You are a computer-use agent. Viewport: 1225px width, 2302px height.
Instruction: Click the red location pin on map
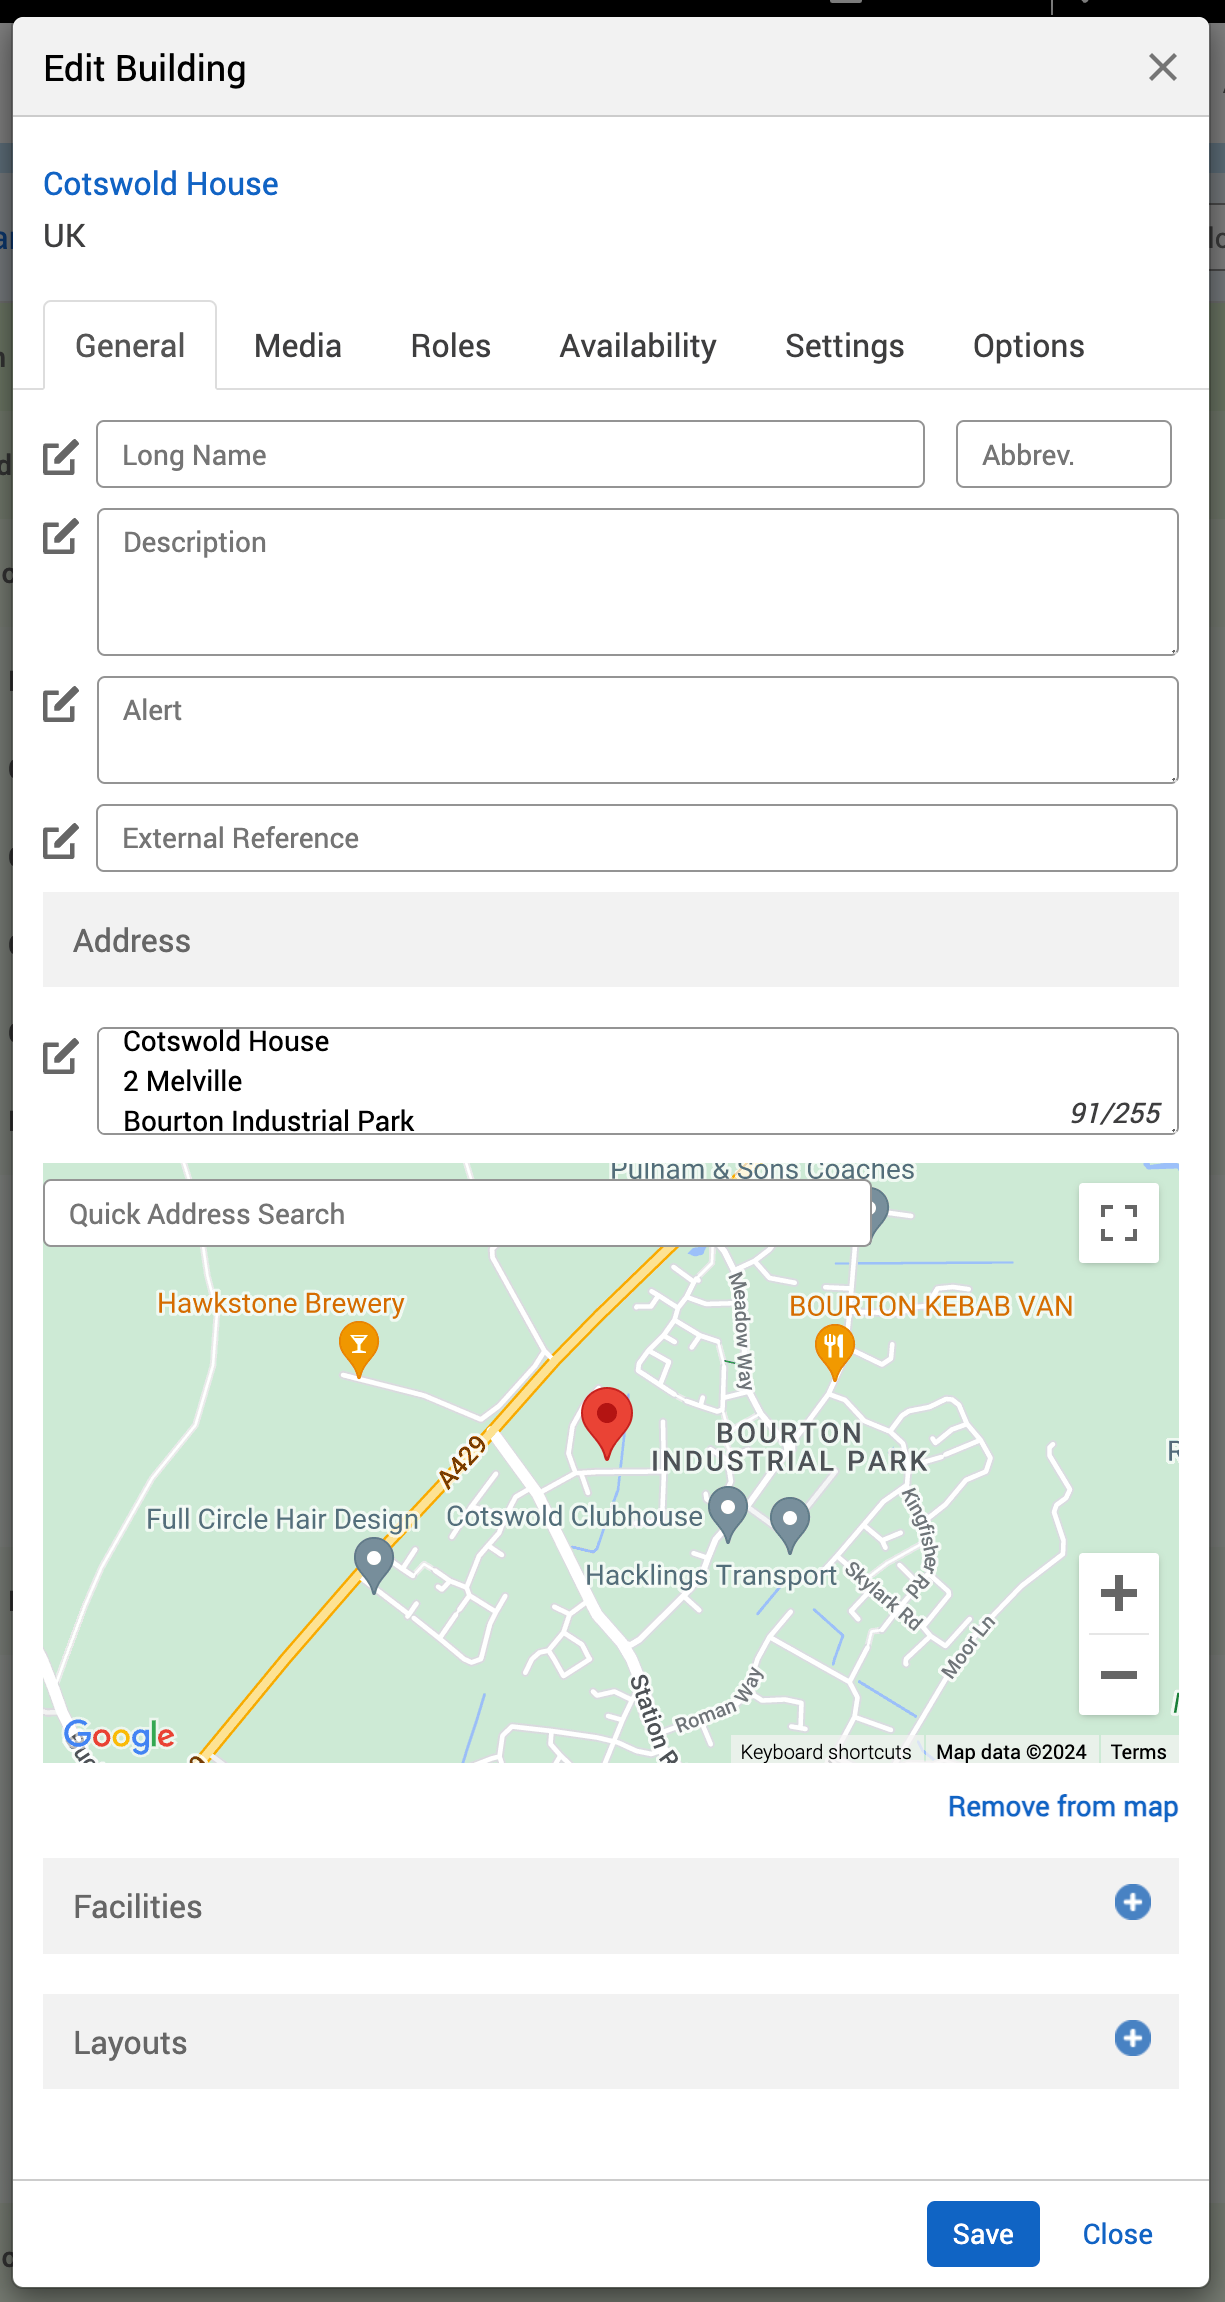[606, 1419]
